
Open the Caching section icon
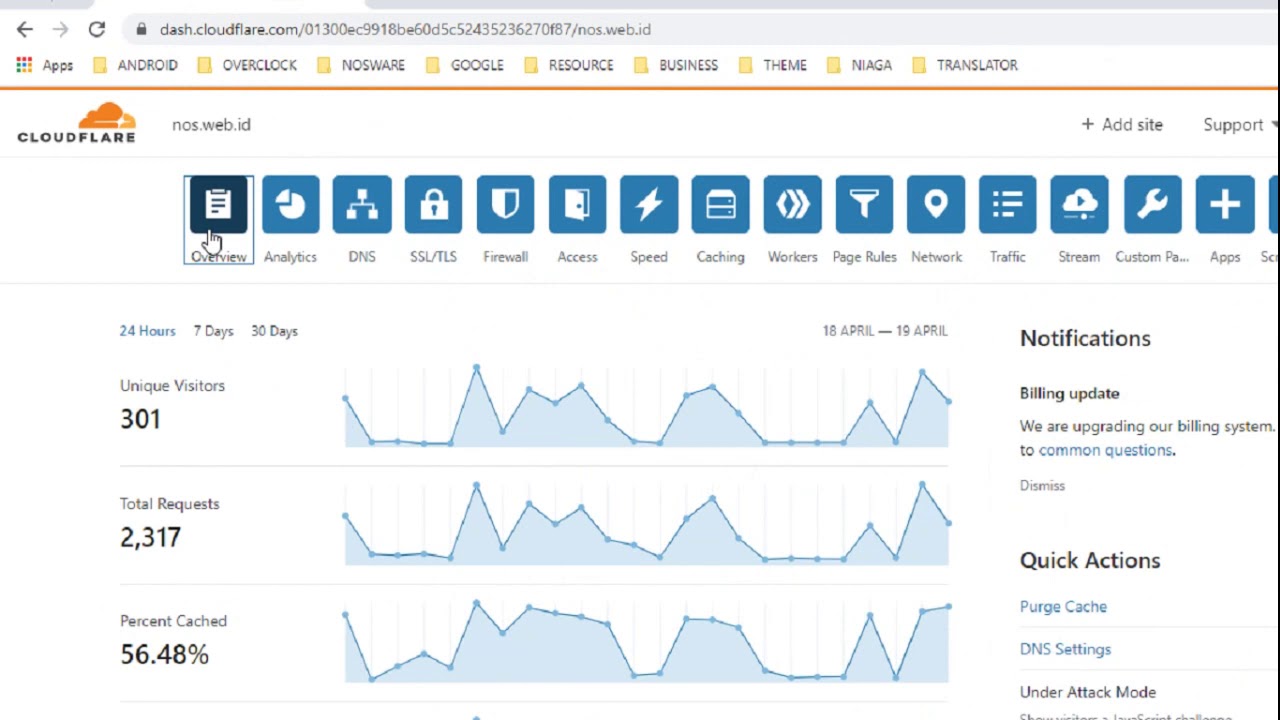click(x=720, y=205)
